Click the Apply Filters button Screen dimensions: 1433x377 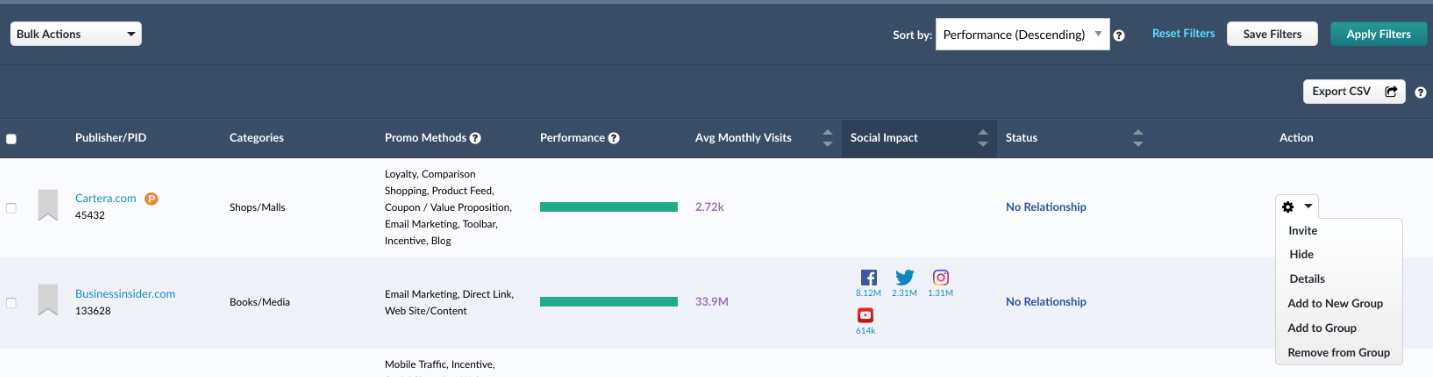pos(1379,34)
